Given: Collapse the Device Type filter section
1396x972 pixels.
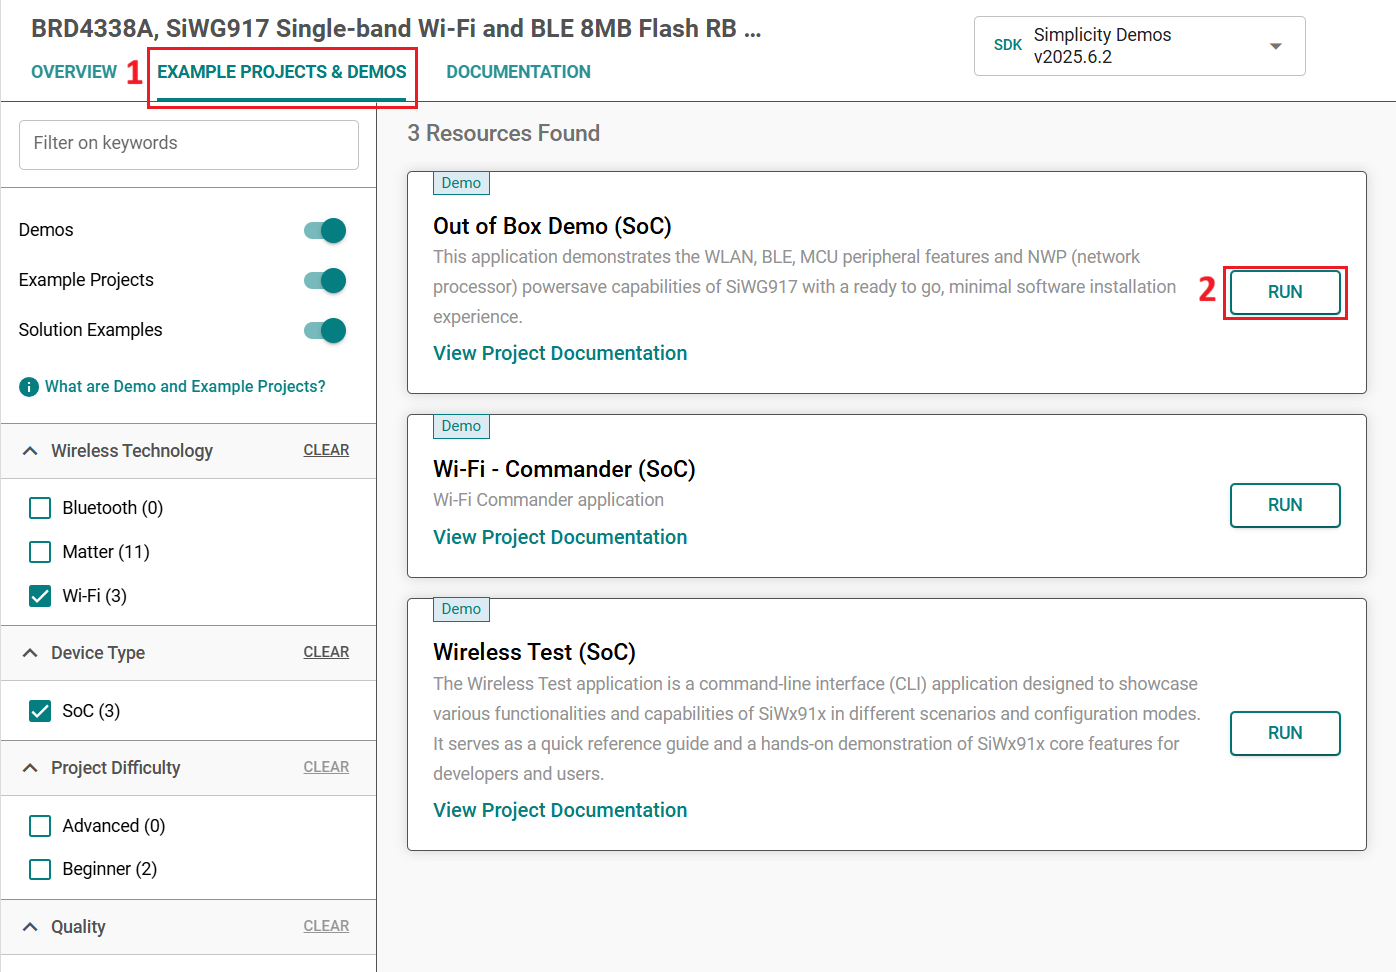Looking at the screenshot, I should coord(30,653).
